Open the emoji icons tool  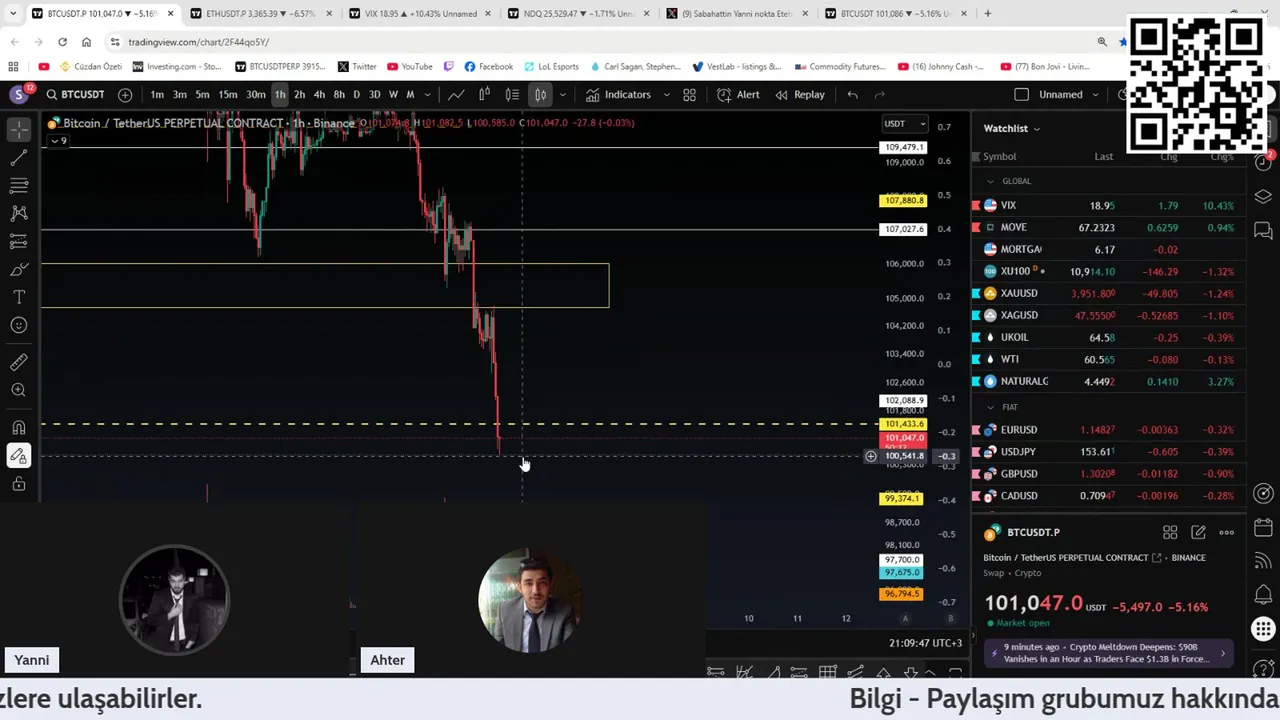coord(19,325)
